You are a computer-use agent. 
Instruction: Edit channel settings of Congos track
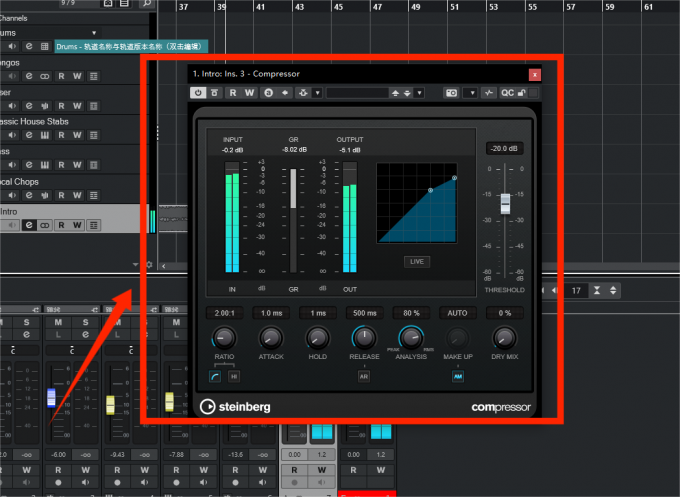(29, 76)
